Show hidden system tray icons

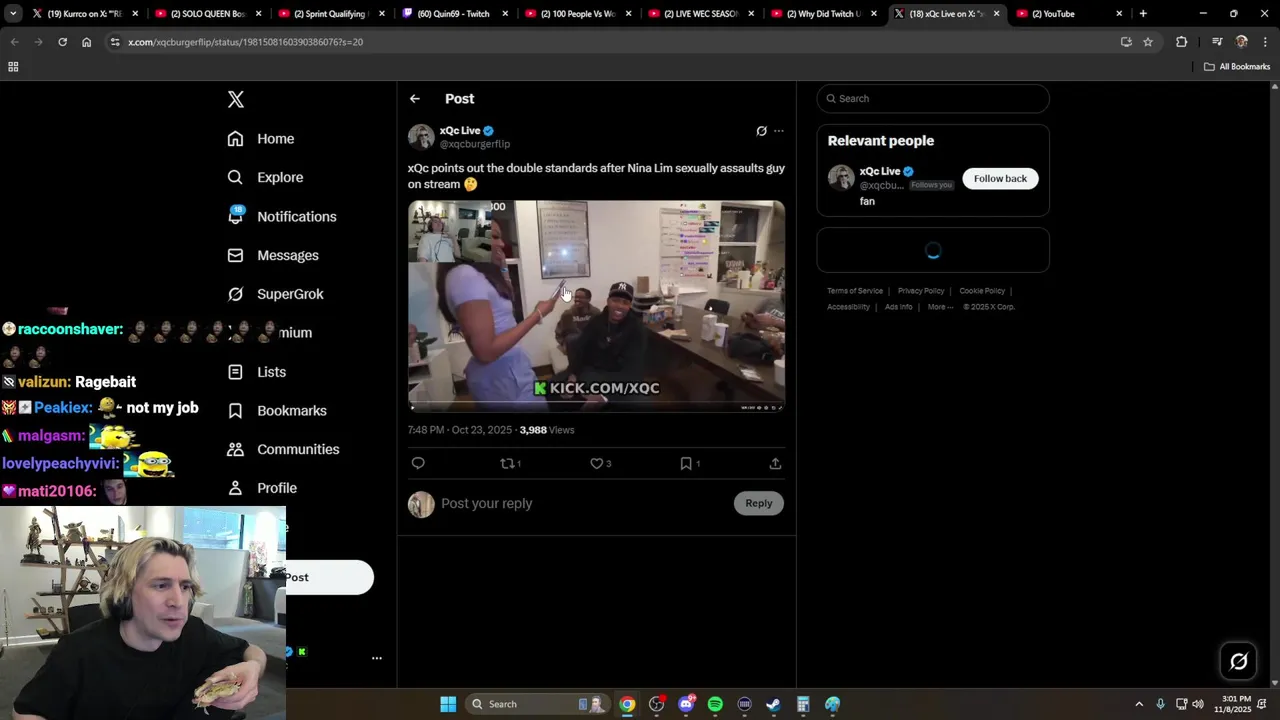[x=1138, y=704]
